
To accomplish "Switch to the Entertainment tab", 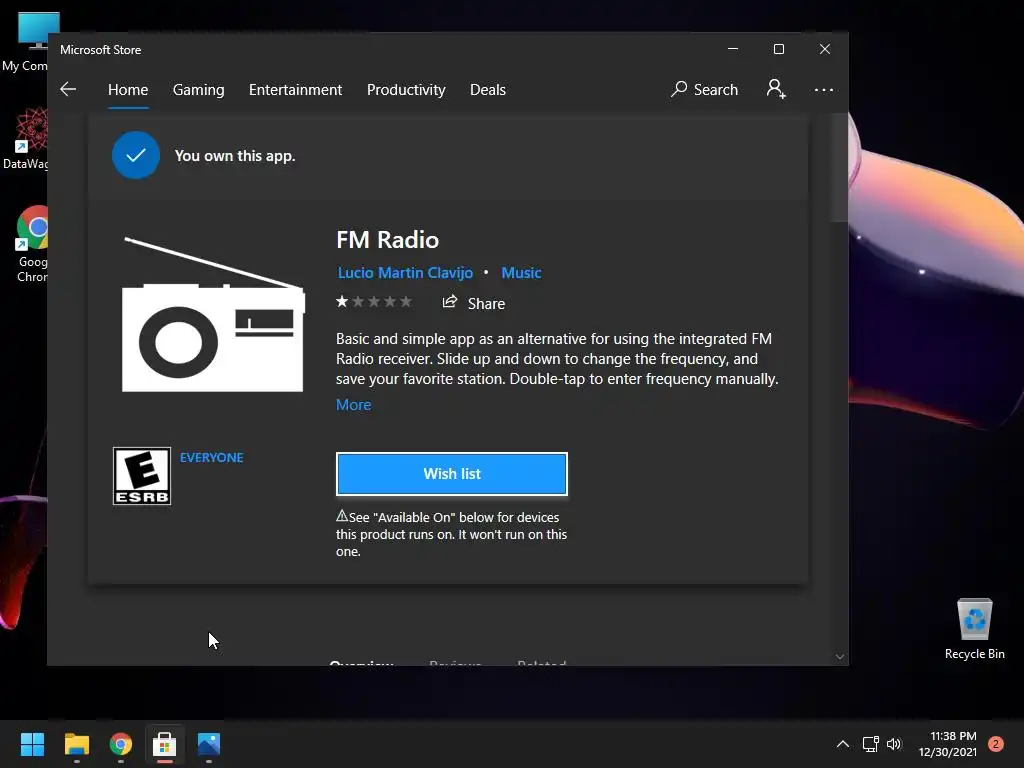I will 295,89.
